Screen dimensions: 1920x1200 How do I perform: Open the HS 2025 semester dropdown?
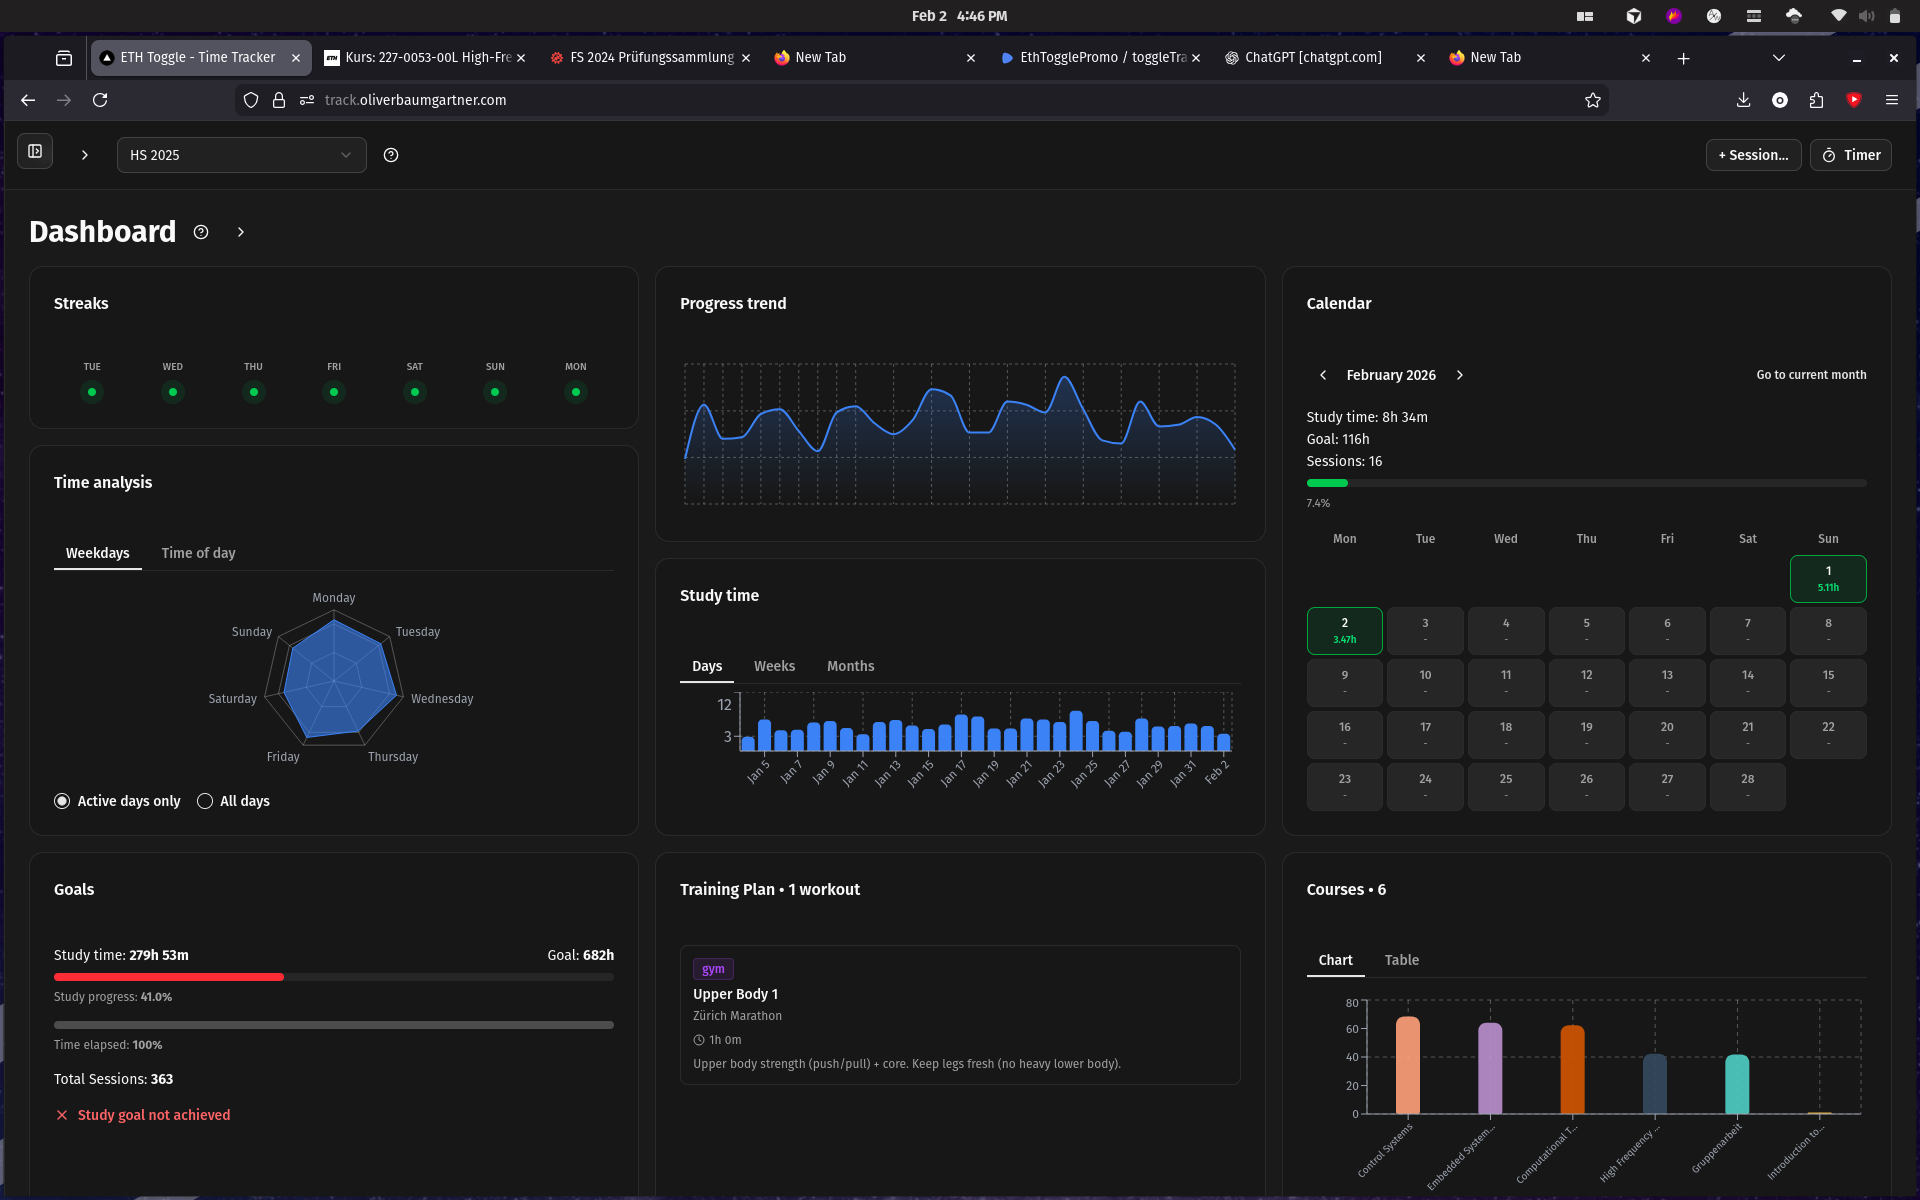(241, 155)
